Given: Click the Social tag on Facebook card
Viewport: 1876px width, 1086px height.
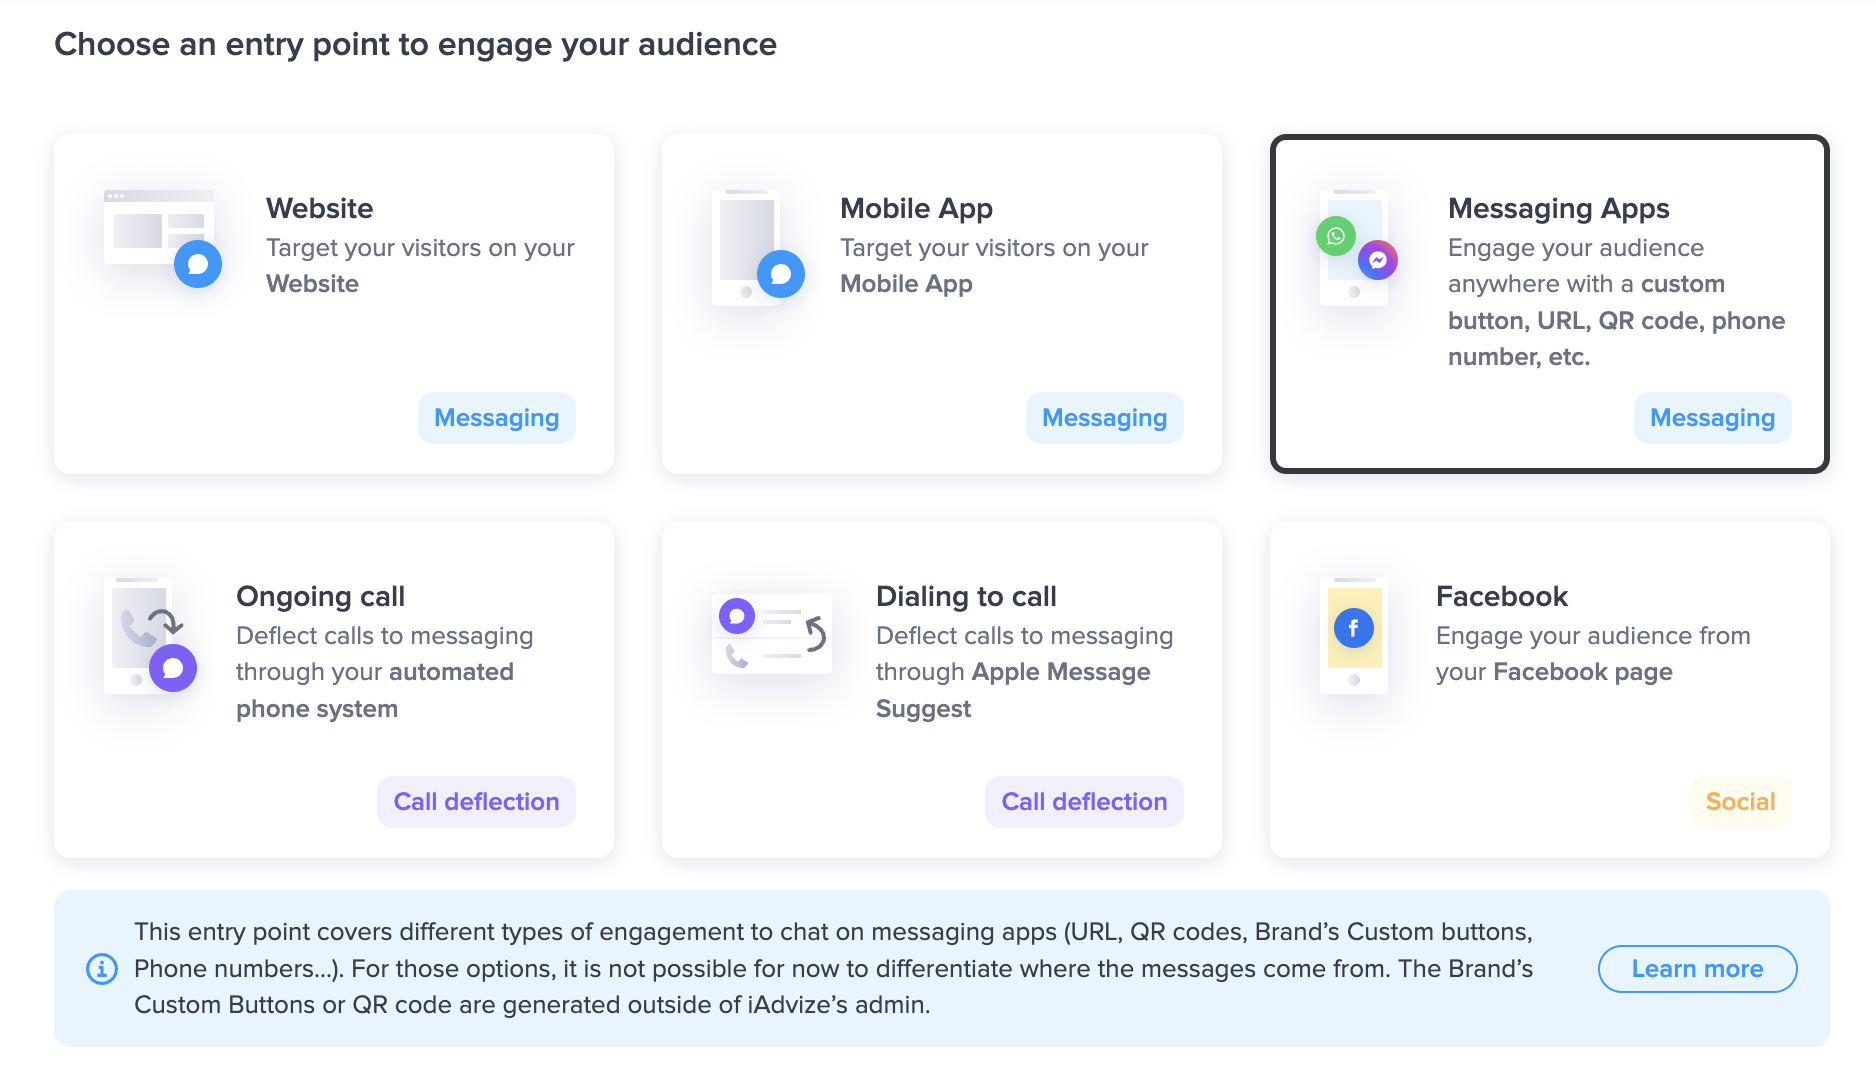Looking at the screenshot, I should click(x=1740, y=801).
